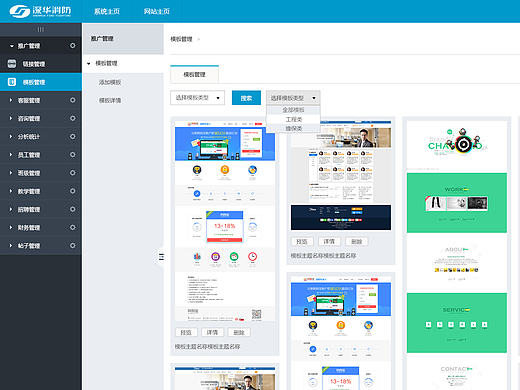Click the circle icon beside 客服管理
This screenshot has height=390, width=520.
click(72, 100)
